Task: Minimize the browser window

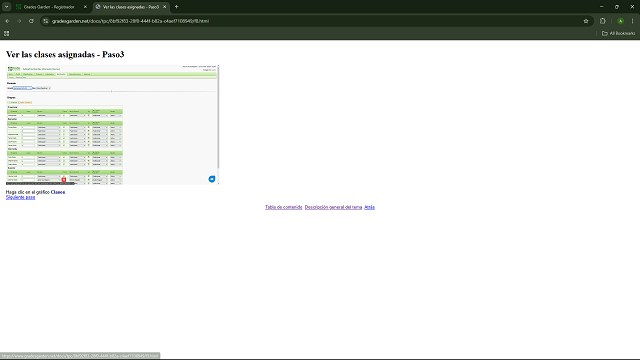Action: [x=601, y=7]
